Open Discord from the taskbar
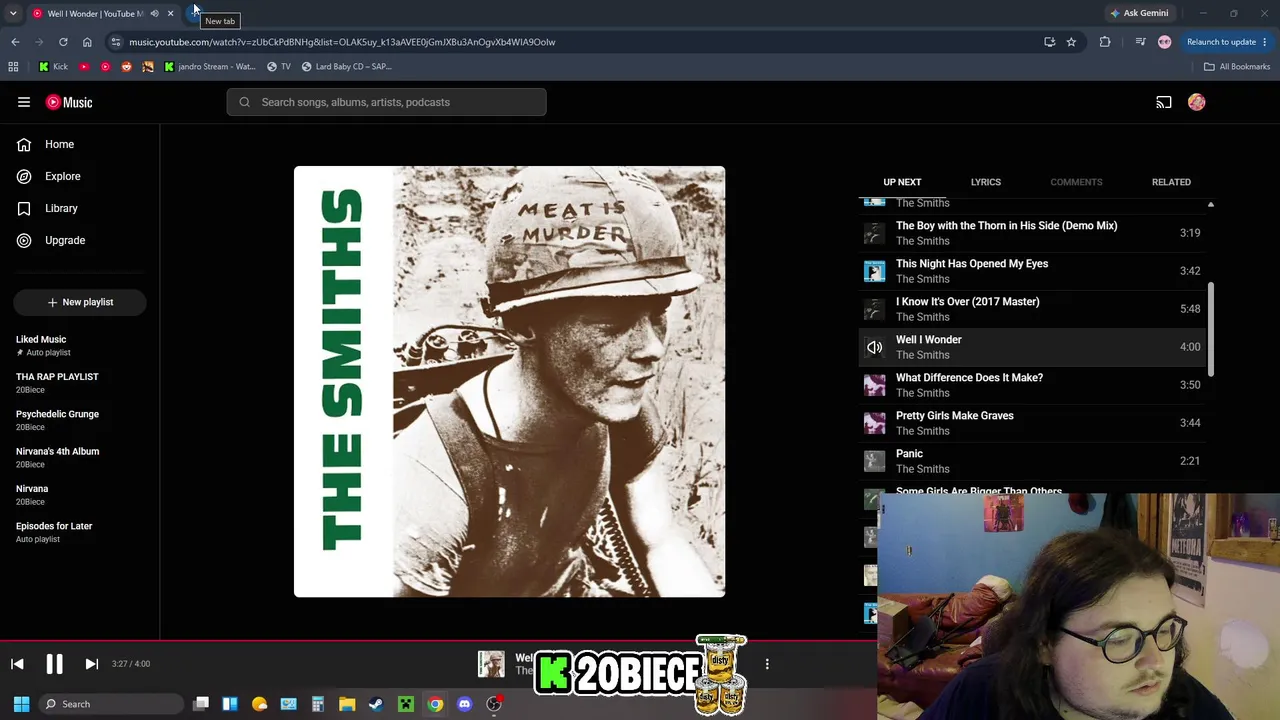 tap(464, 704)
